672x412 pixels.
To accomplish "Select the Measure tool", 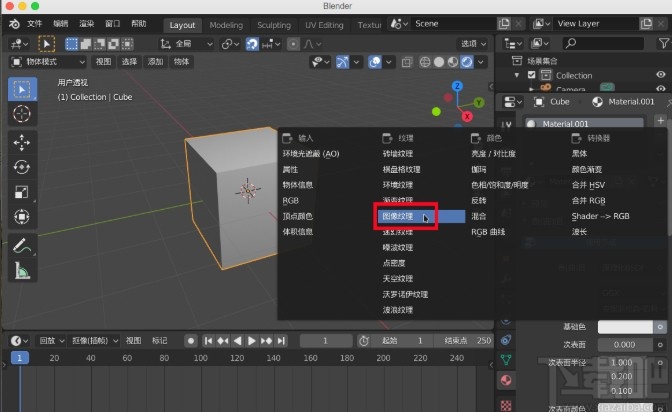I will (22, 269).
